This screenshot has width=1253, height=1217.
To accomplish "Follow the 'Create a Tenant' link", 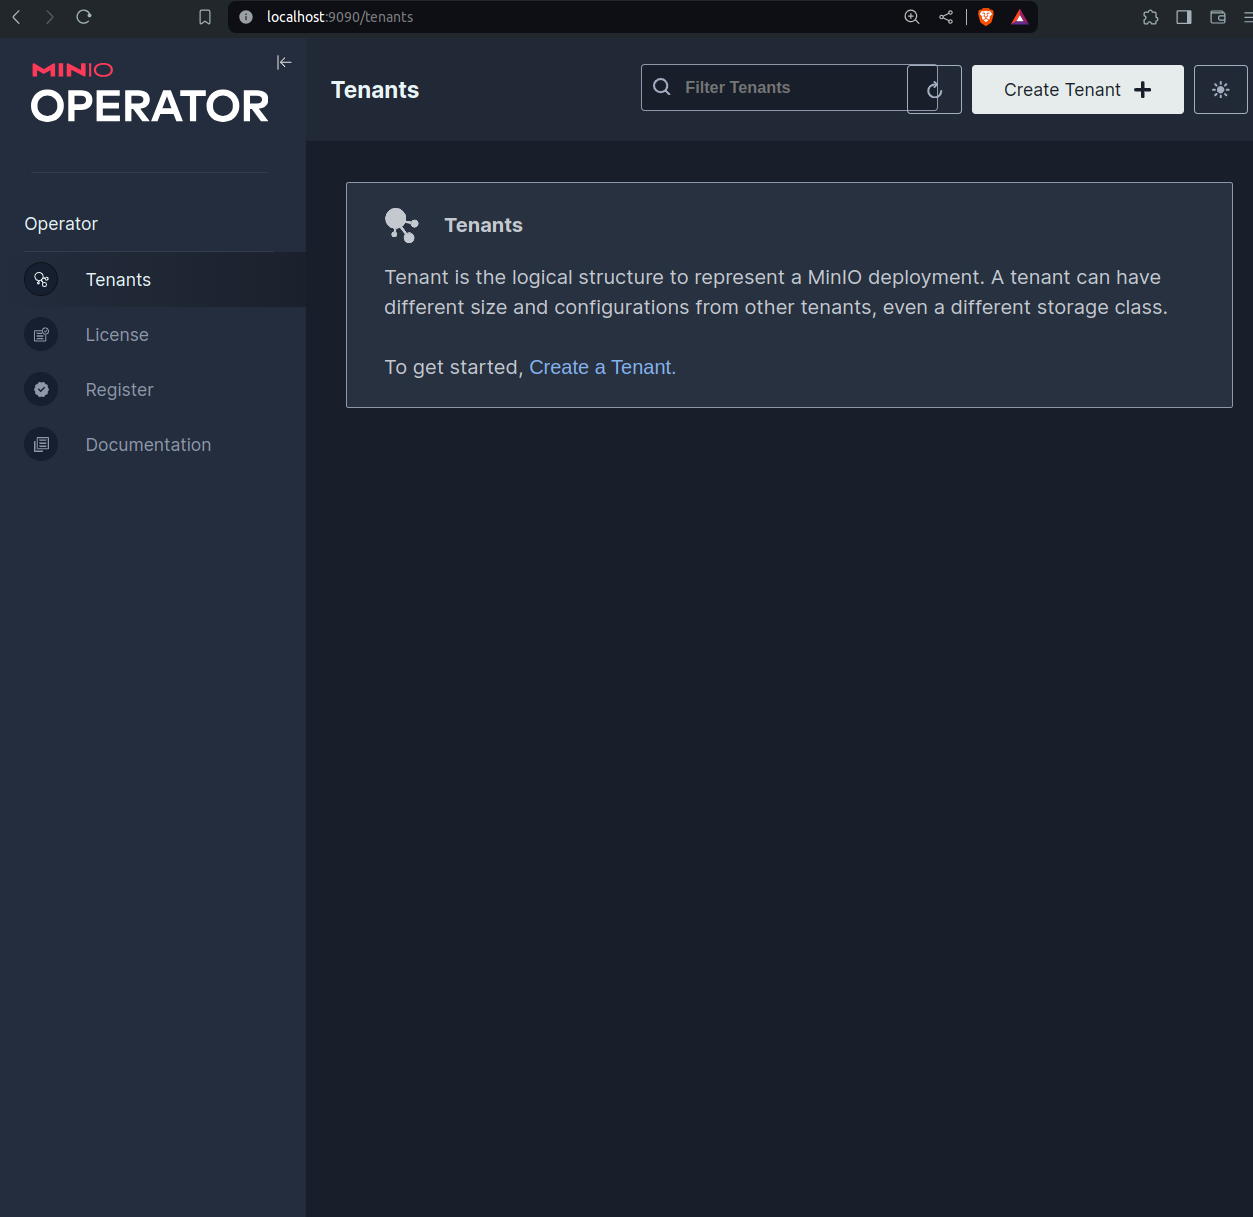I will pos(602,367).
